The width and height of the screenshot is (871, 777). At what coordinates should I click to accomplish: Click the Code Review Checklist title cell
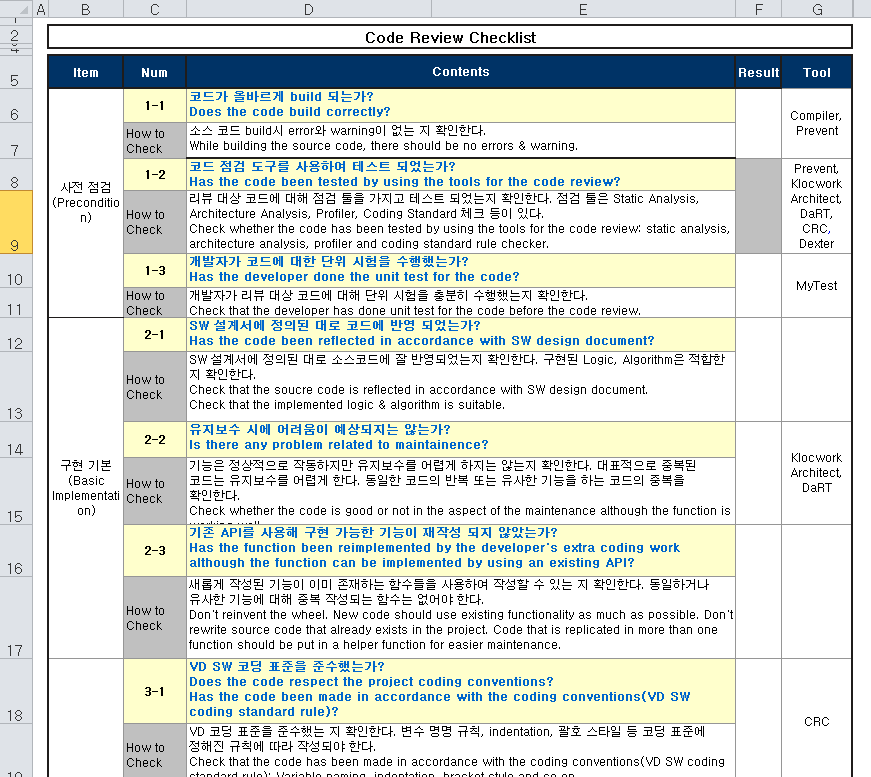(450, 38)
